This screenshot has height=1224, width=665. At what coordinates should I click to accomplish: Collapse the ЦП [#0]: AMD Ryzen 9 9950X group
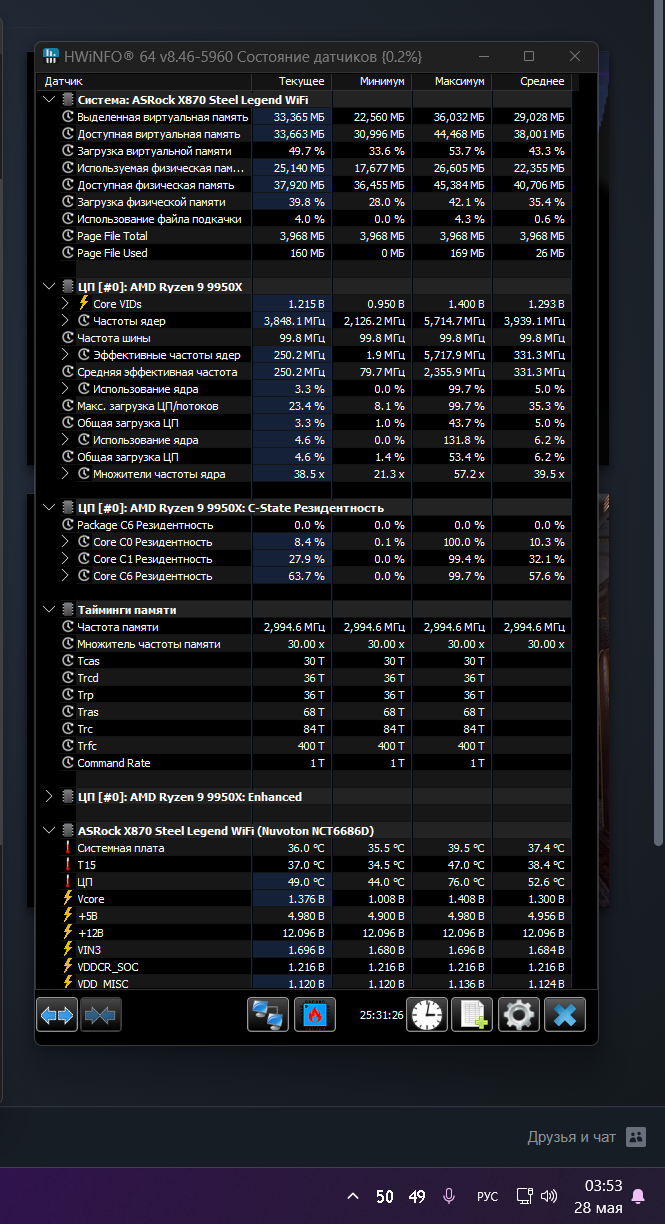pos(50,287)
